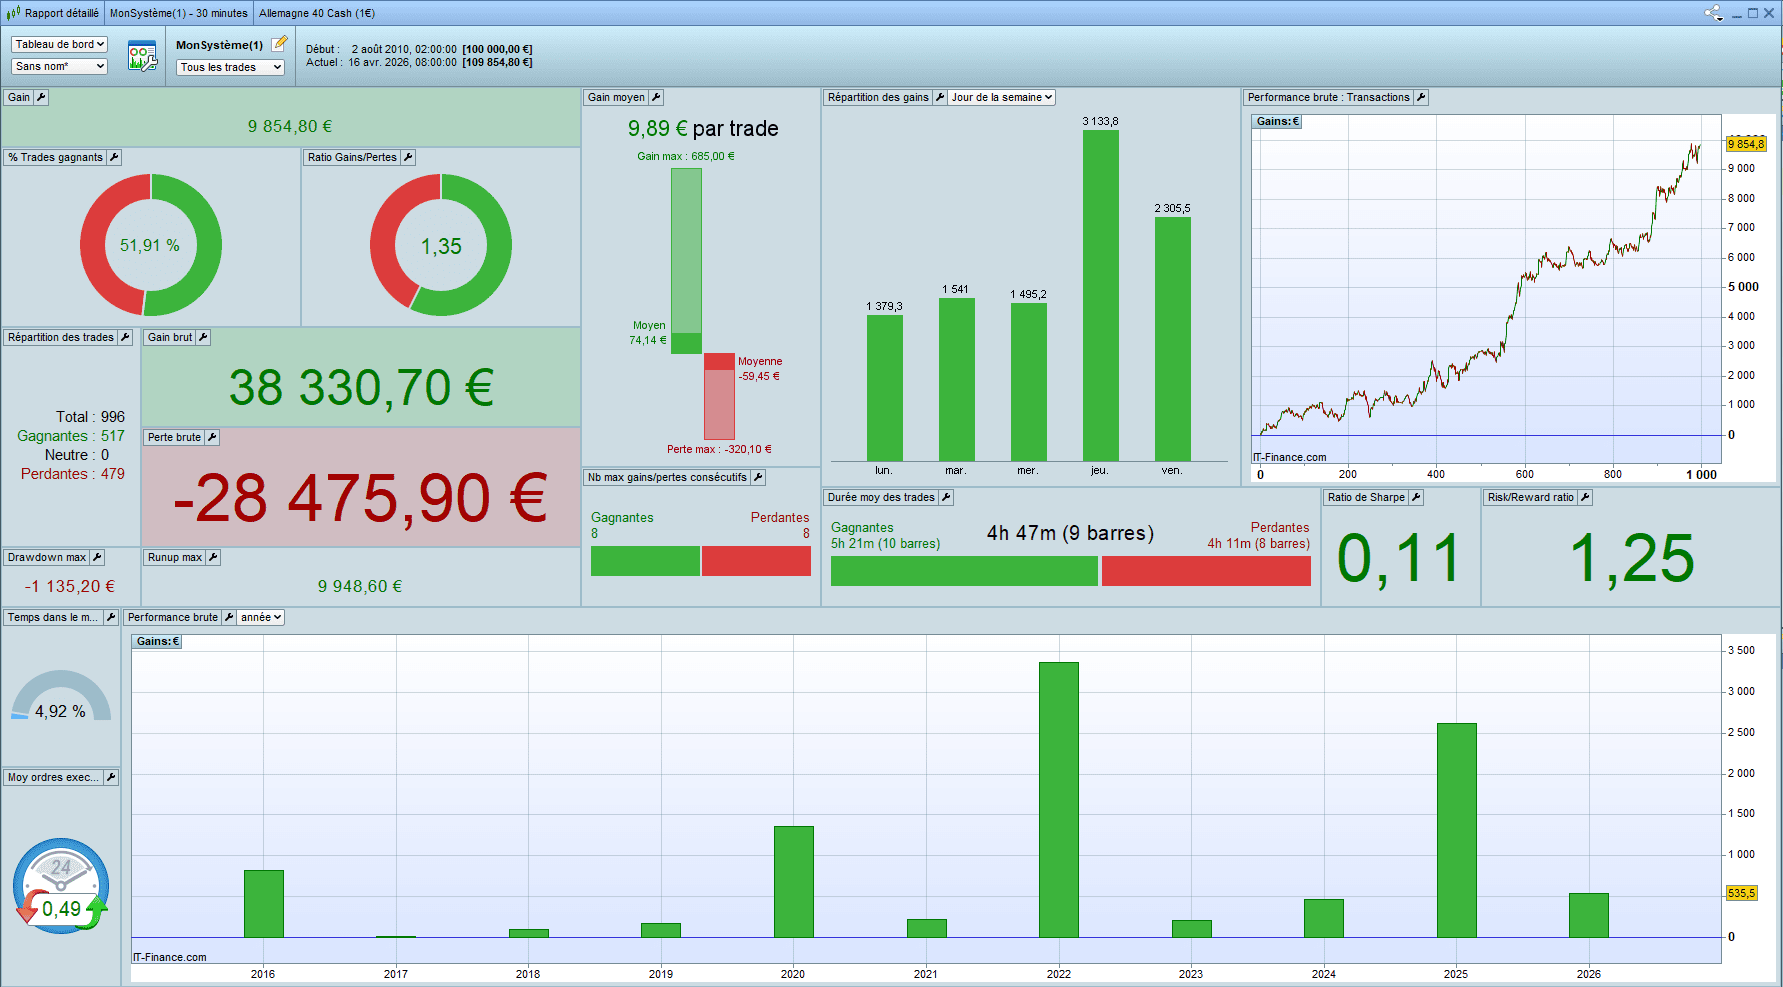
Task: Open settings wrench for Ratio Gains/Pertes
Action: (408, 157)
